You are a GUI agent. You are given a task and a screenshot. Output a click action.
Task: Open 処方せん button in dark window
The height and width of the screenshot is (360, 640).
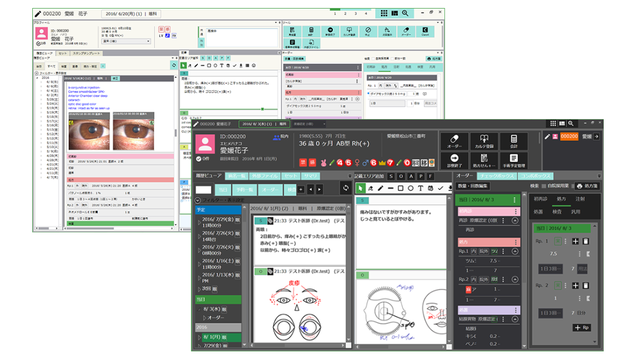[x=484, y=160]
